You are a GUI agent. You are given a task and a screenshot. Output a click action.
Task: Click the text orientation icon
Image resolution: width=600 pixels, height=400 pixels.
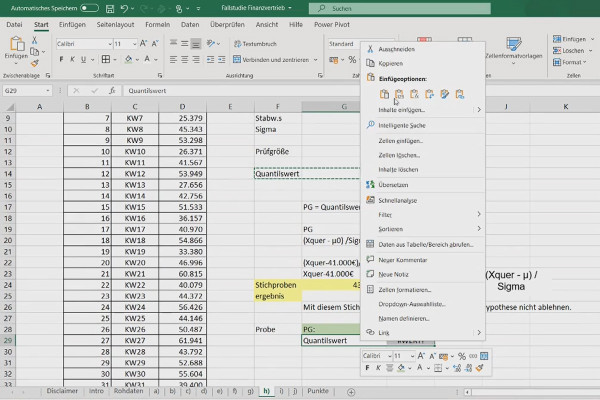210,44
